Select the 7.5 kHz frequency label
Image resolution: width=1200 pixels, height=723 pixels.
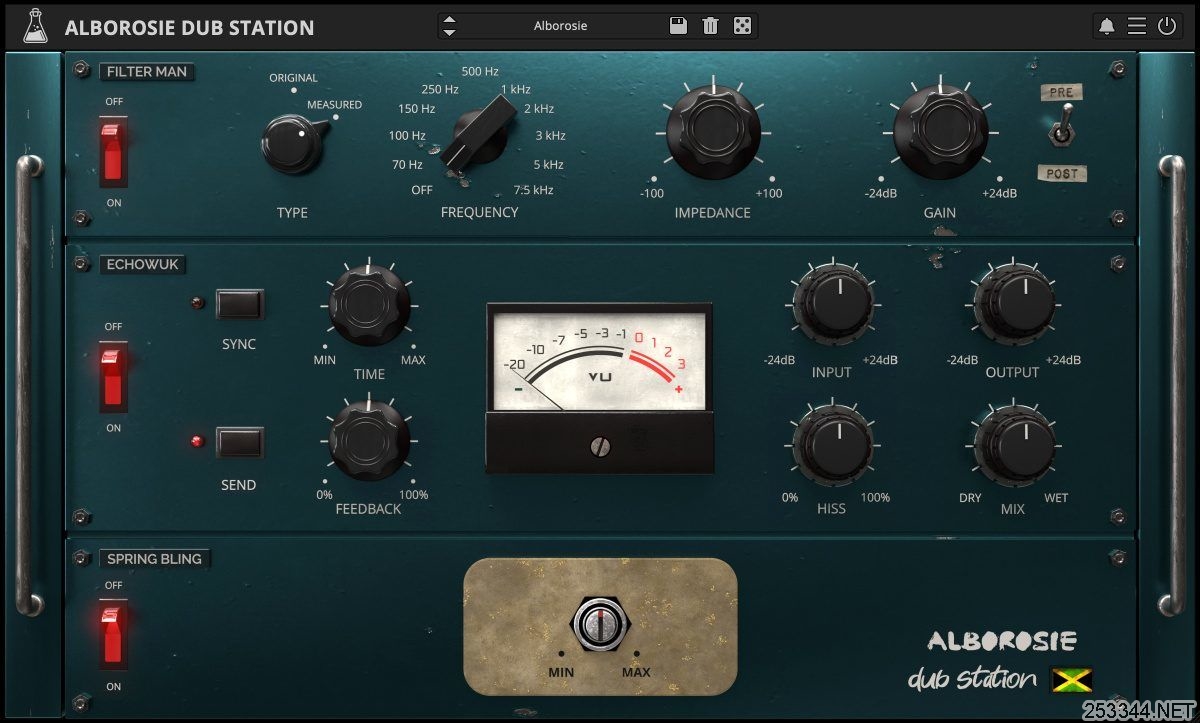pos(533,190)
